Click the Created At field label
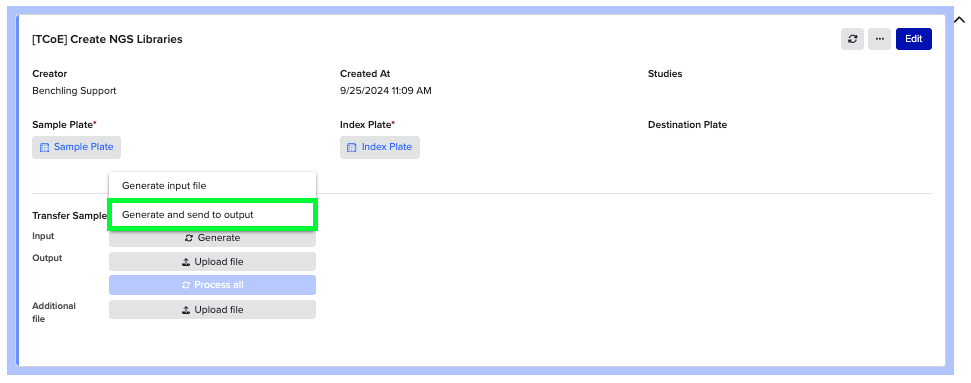Image resolution: width=971 pixels, height=383 pixels. [365, 74]
